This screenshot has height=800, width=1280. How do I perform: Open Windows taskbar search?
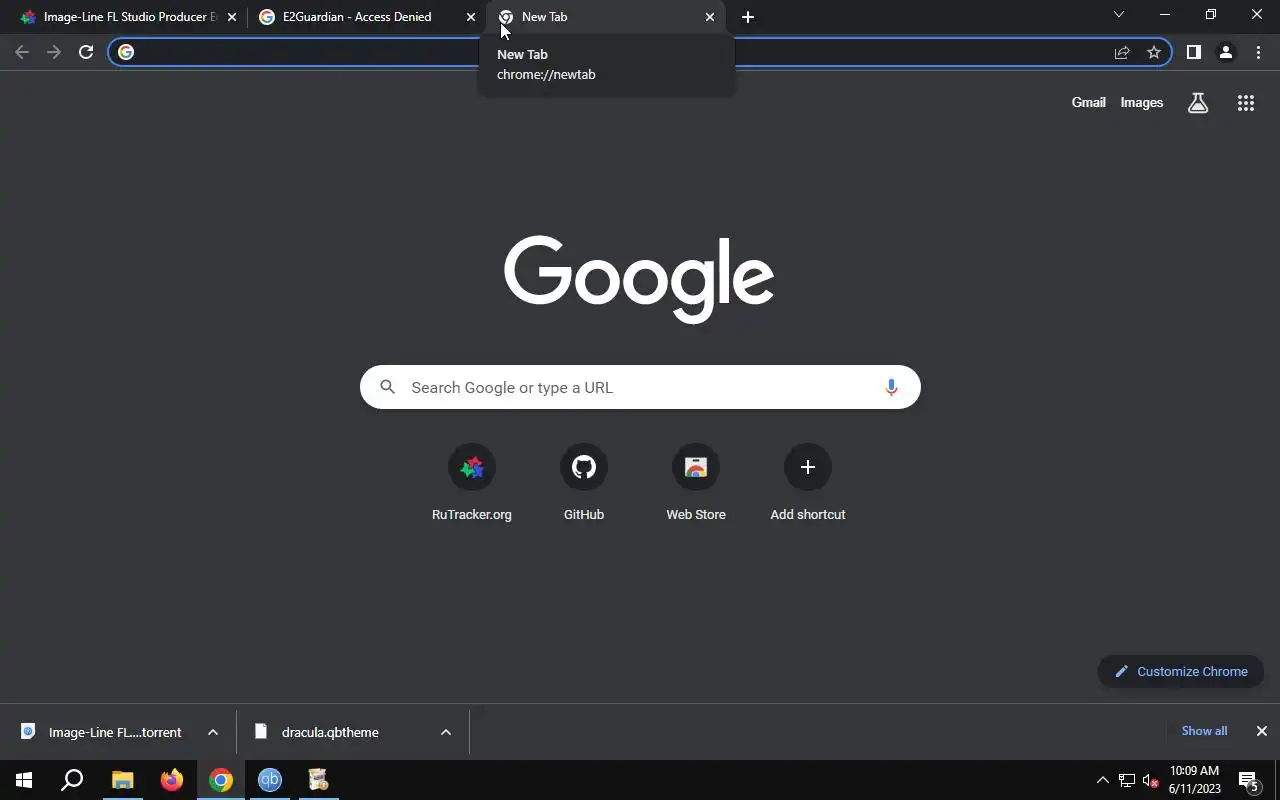(x=72, y=780)
